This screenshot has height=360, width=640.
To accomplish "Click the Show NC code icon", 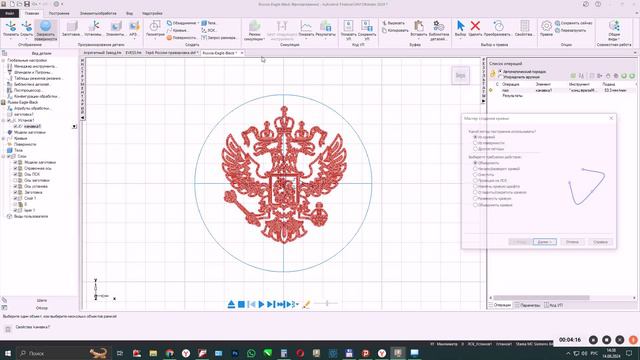I will pos(348,26).
